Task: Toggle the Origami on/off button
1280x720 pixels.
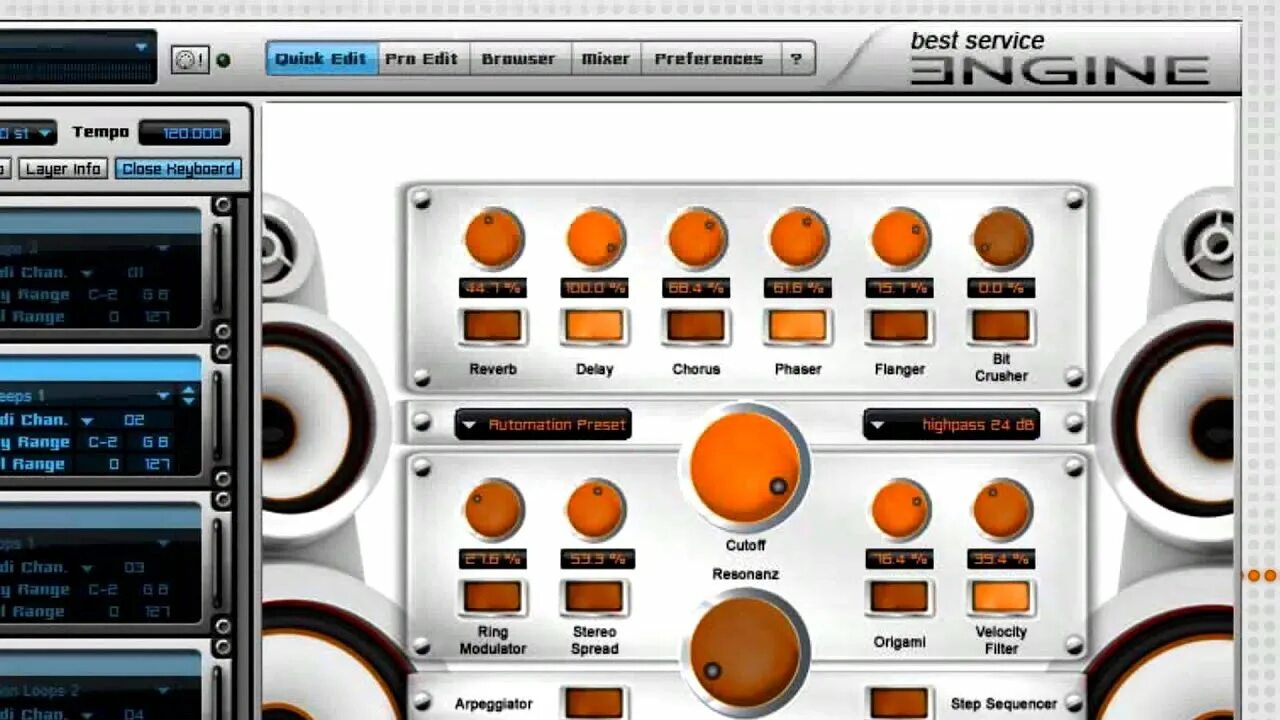Action: click(x=900, y=597)
